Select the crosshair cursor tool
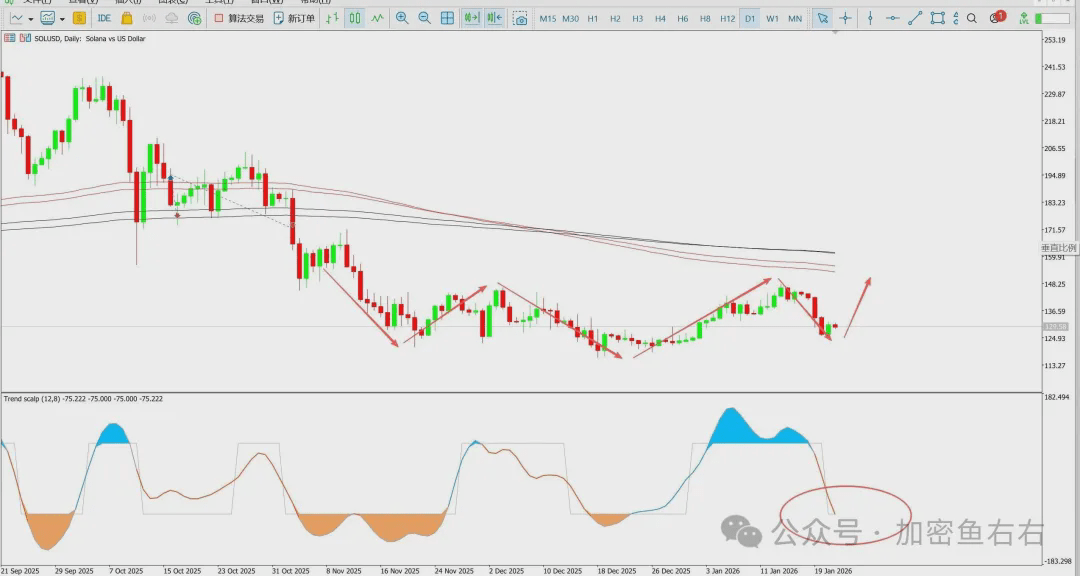This screenshot has width=1080, height=576. point(846,18)
